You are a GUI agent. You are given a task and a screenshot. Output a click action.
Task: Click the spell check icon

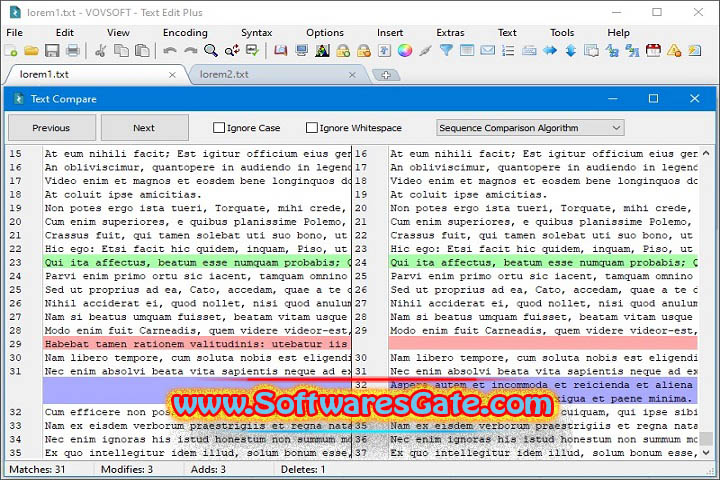(x=253, y=51)
